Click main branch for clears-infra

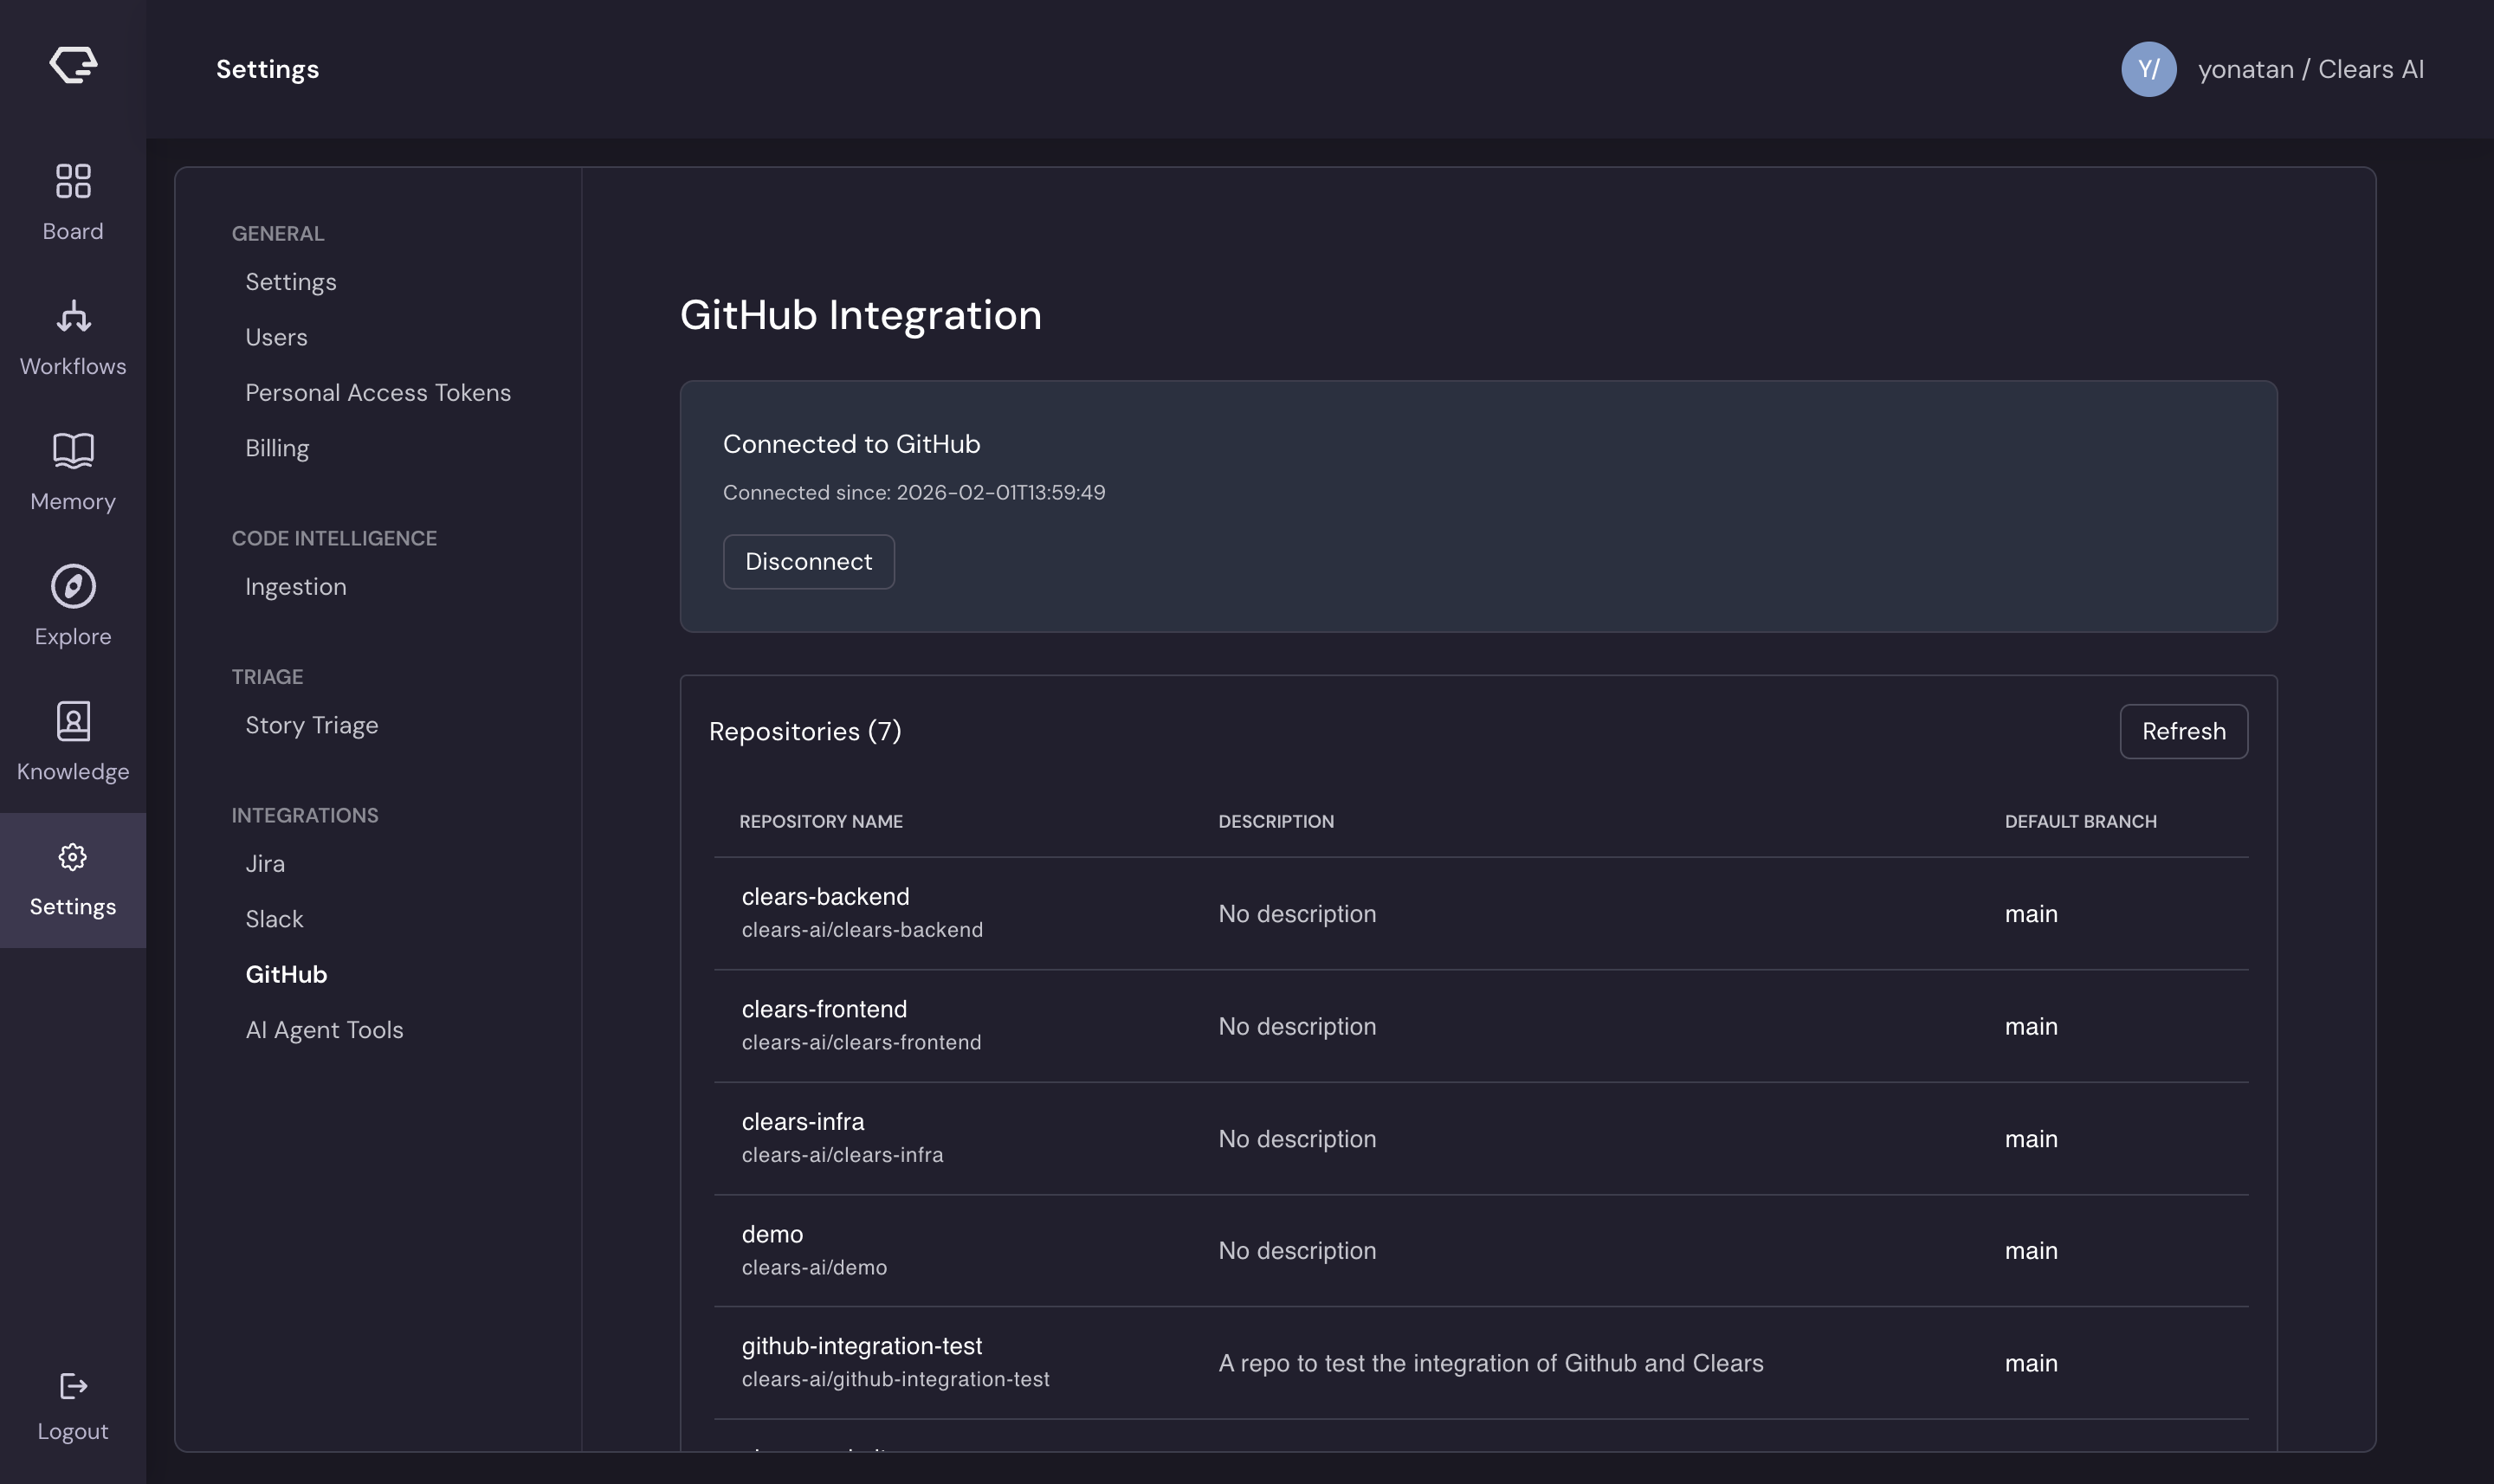tap(2031, 1139)
